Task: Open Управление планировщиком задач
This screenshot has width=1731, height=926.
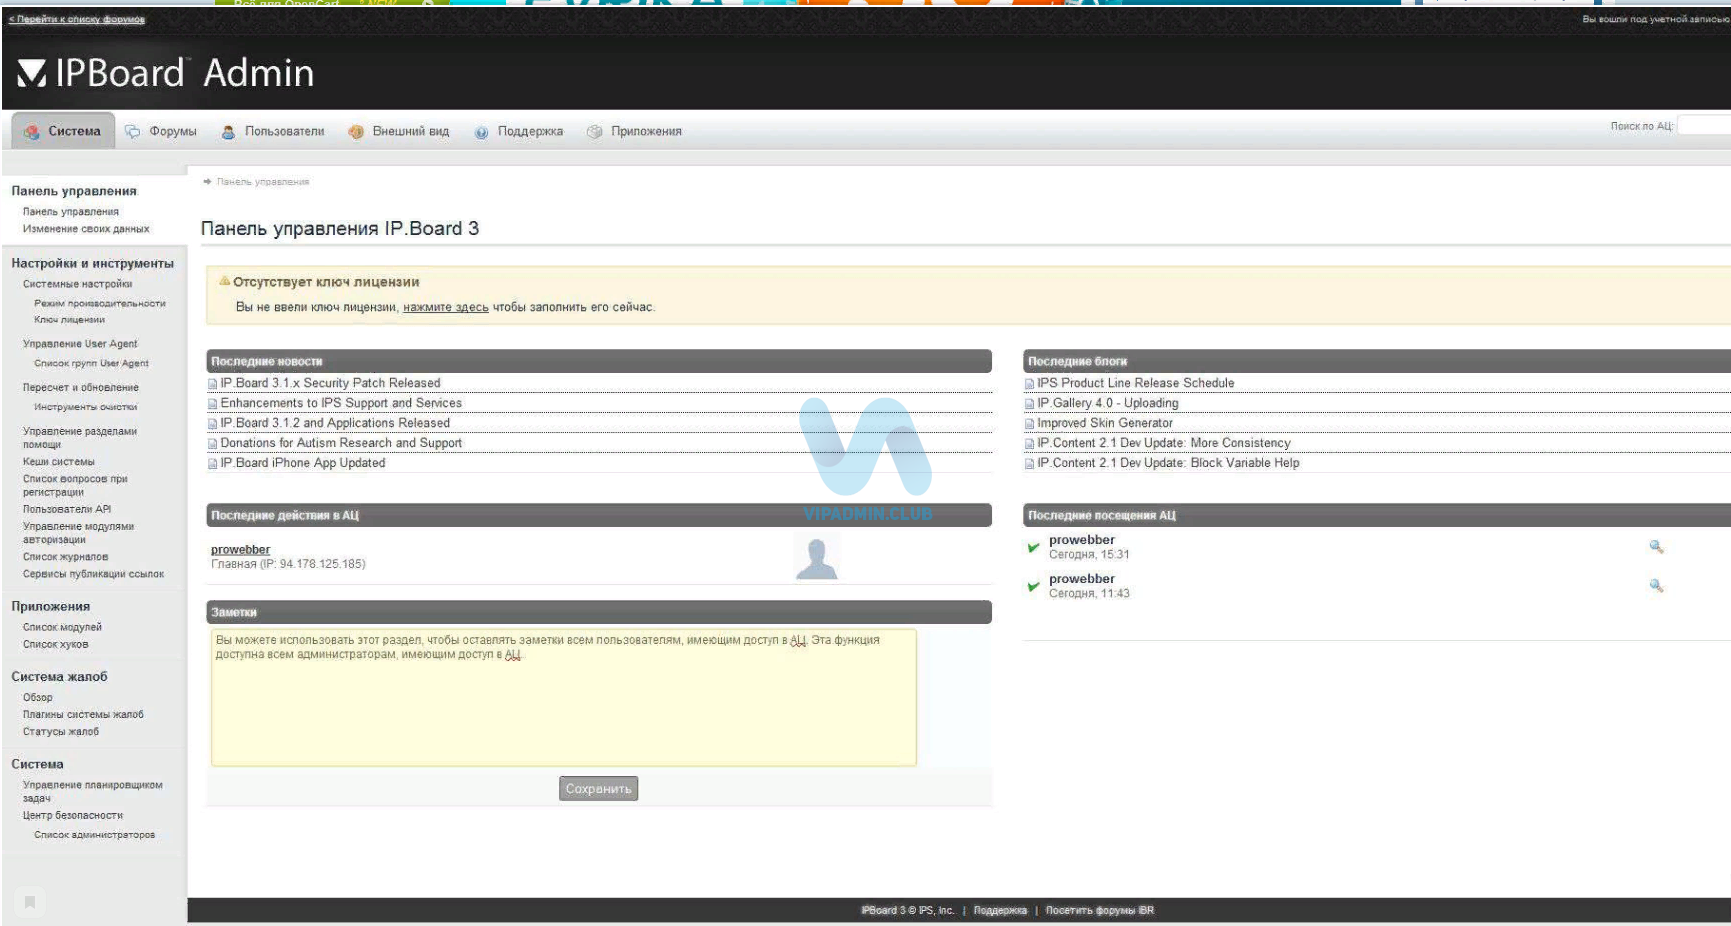Action: (x=92, y=792)
